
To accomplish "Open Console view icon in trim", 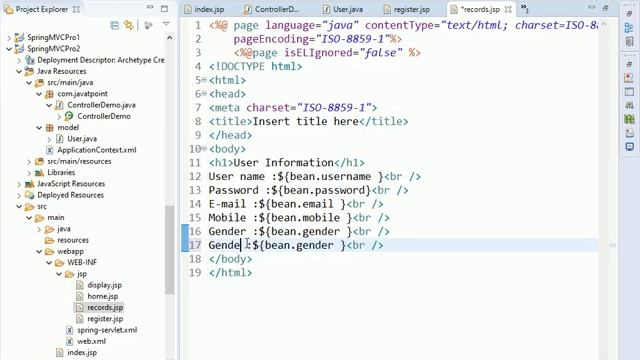I will 629,147.
